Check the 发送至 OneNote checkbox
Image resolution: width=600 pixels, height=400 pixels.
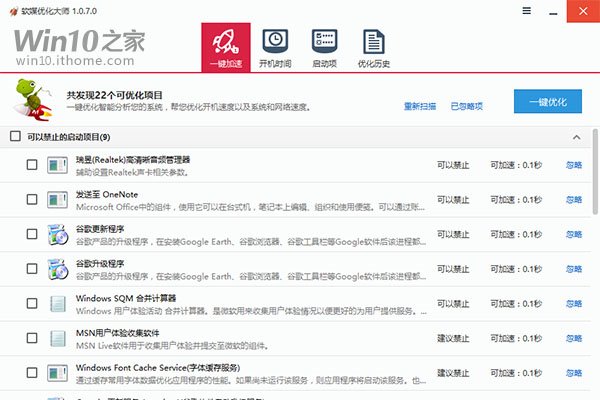[x=32, y=200]
